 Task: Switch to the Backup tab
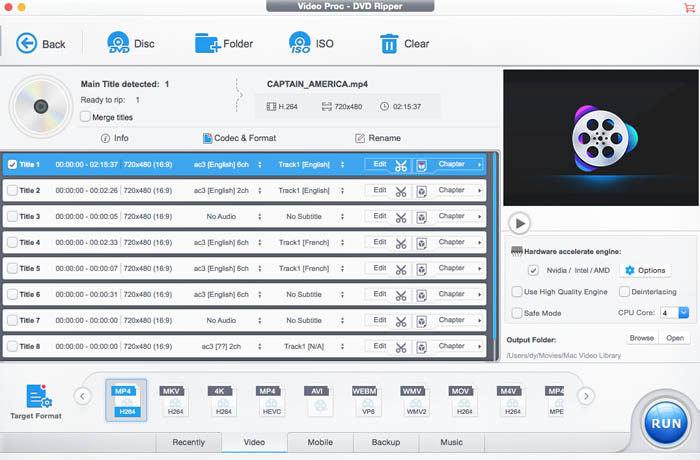click(386, 442)
